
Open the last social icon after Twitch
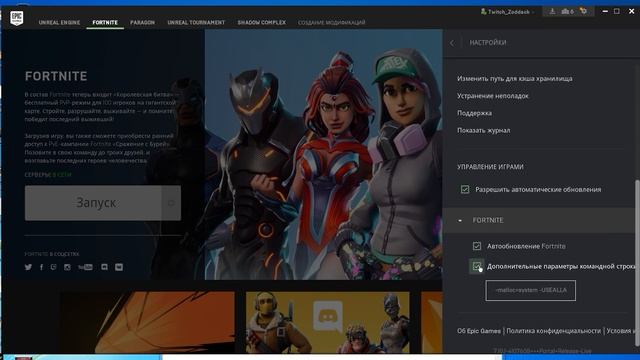[x=119, y=267]
